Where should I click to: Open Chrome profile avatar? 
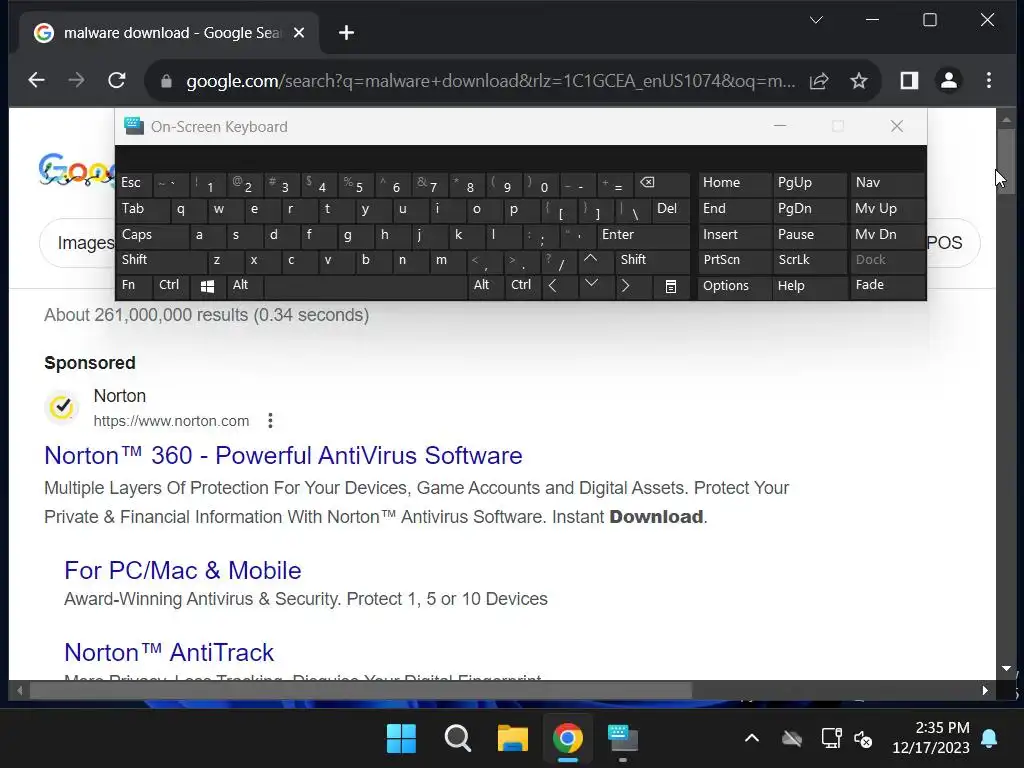(x=949, y=80)
